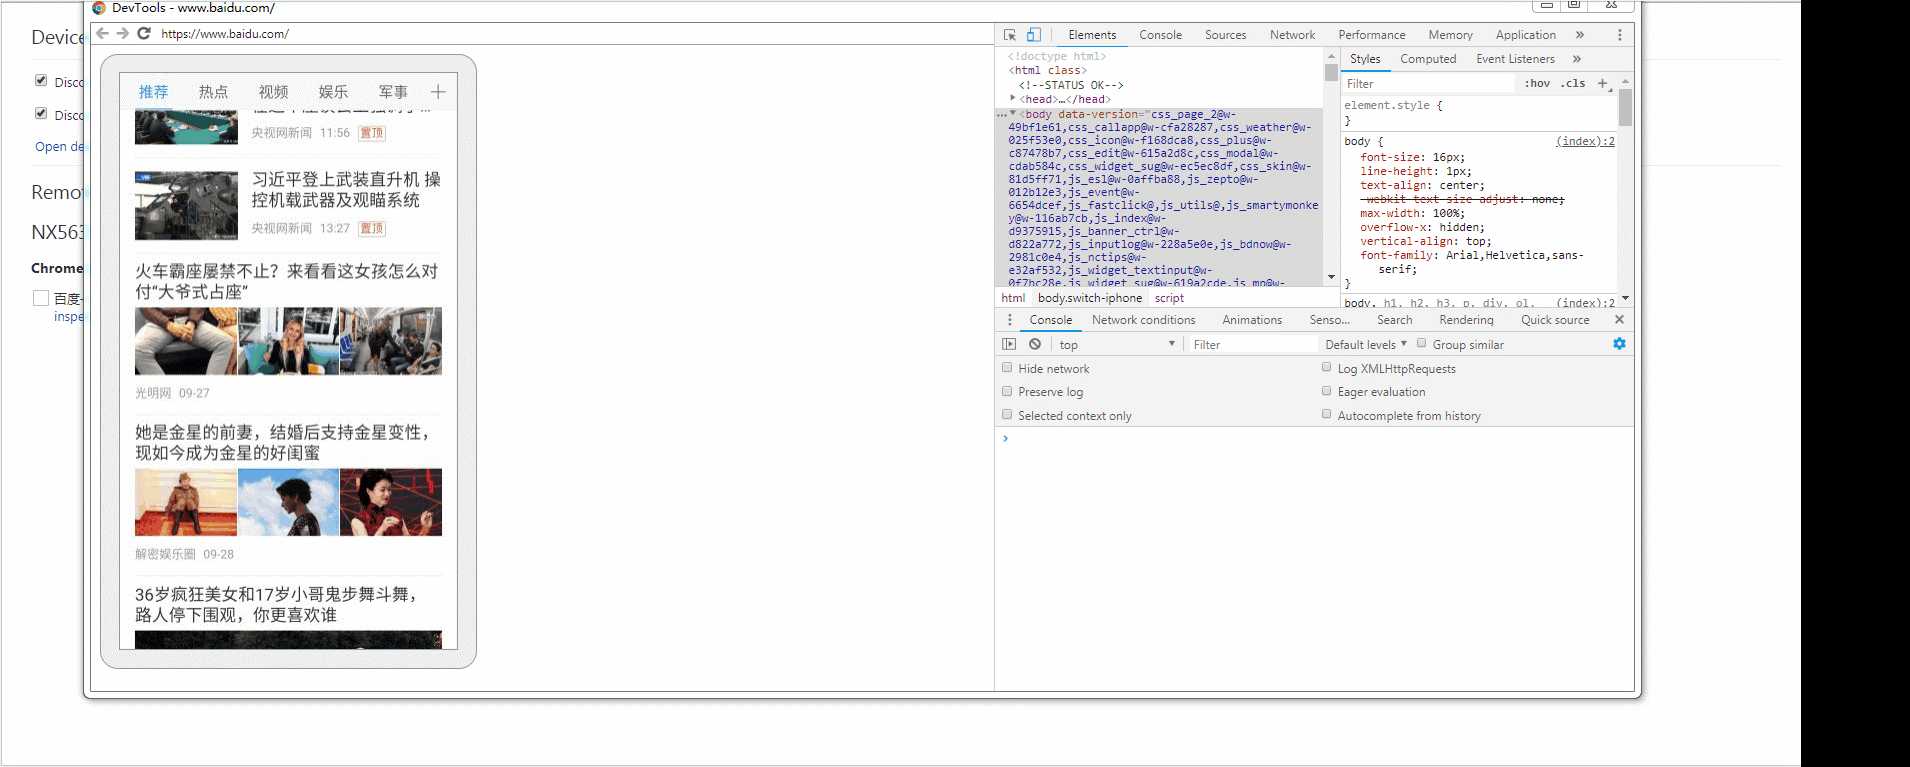Open the Network panel tab
The height and width of the screenshot is (767, 1910).
click(1292, 35)
